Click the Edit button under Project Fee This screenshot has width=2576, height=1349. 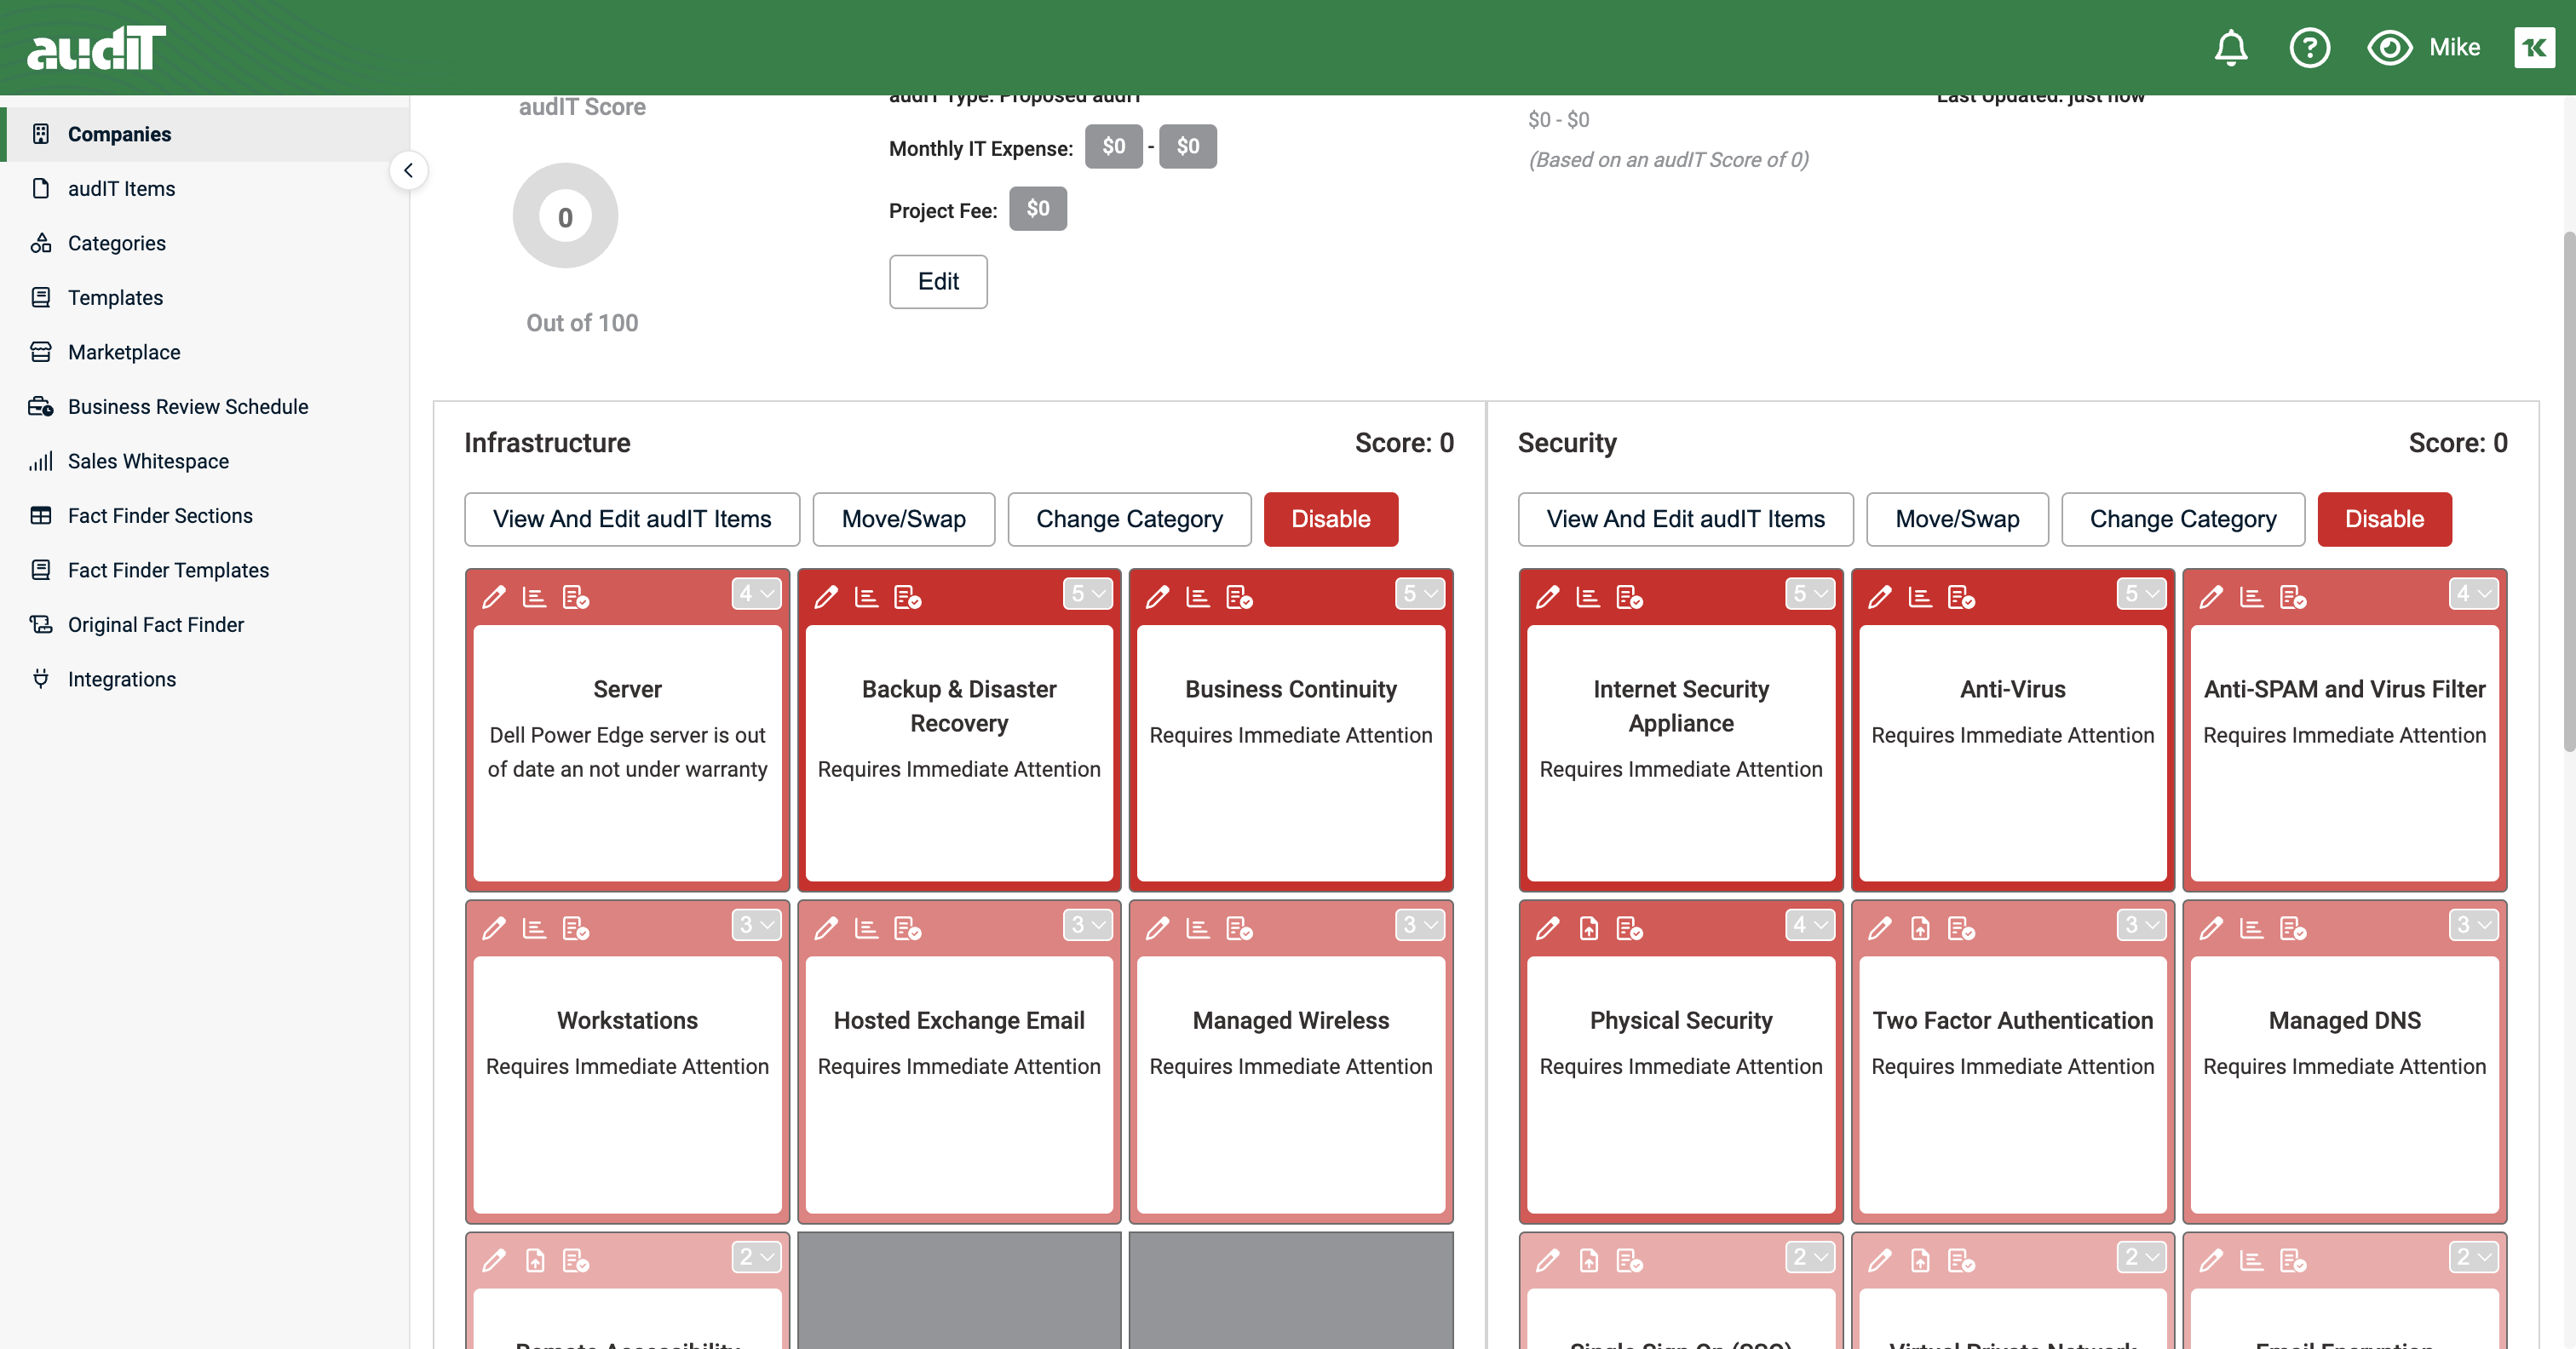point(938,282)
